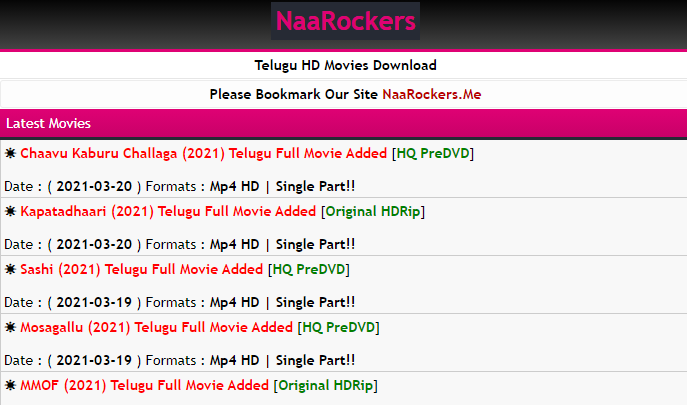Open Mosagallu (2021) Telugu Full Movie link
This screenshot has width=687, height=405.
pos(156,327)
